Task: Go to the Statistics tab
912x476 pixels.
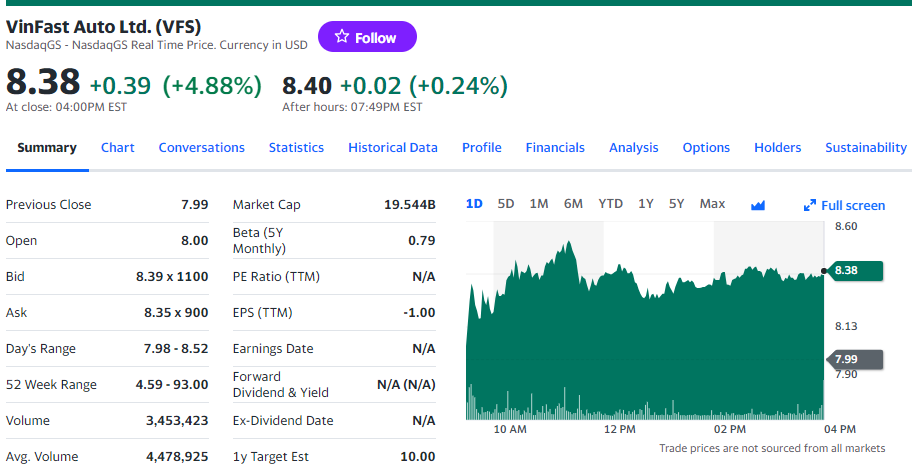Action: (296, 147)
